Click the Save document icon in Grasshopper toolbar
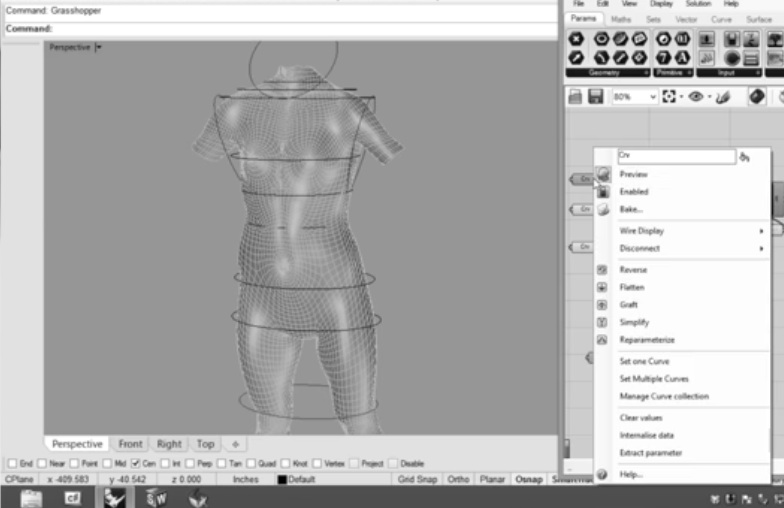Image resolution: width=784 pixels, height=508 pixels. pos(596,97)
